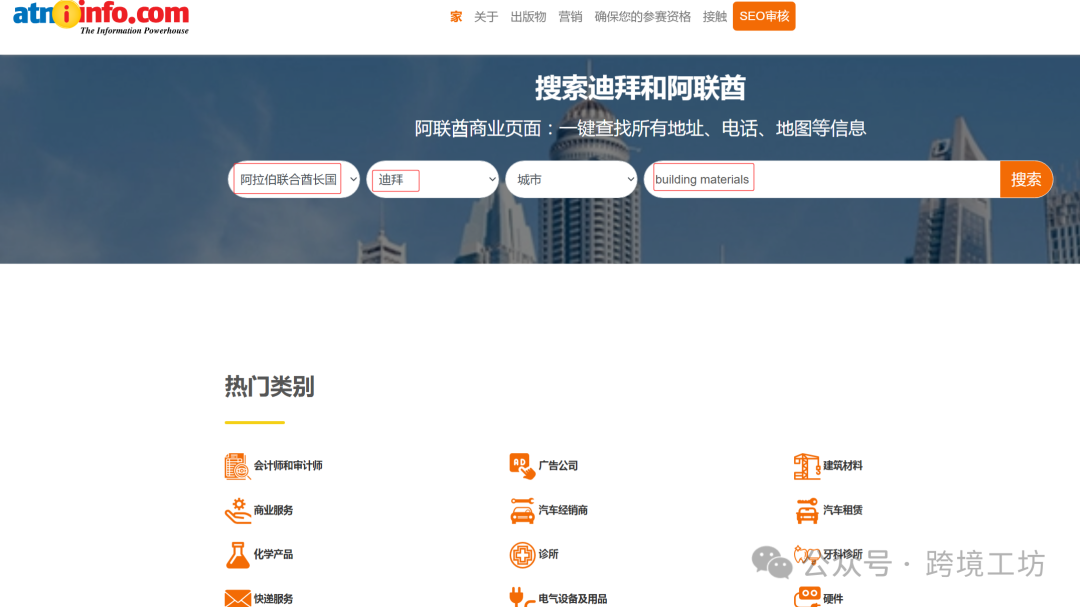Expand the 迪拜 emirate dropdown
This screenshot has width=1080, height=607.
point(432,179)
